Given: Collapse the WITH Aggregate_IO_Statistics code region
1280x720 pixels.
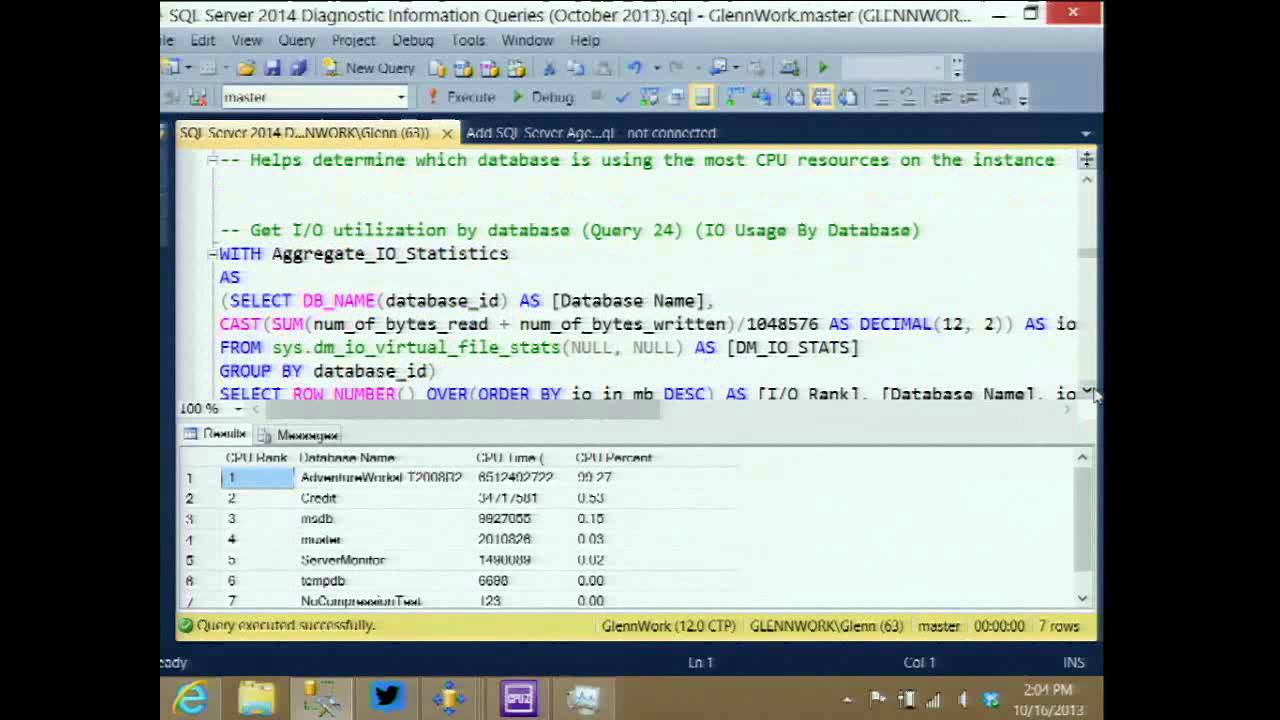Looking at the screenshot, I should click(212, 254).
